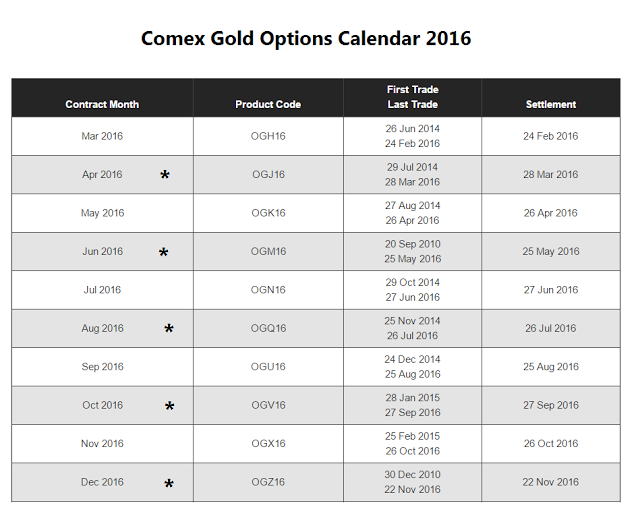The width and height of the screenshot is (640, 528).
Task: Click the Product Code column header
Action: [268, 104]
